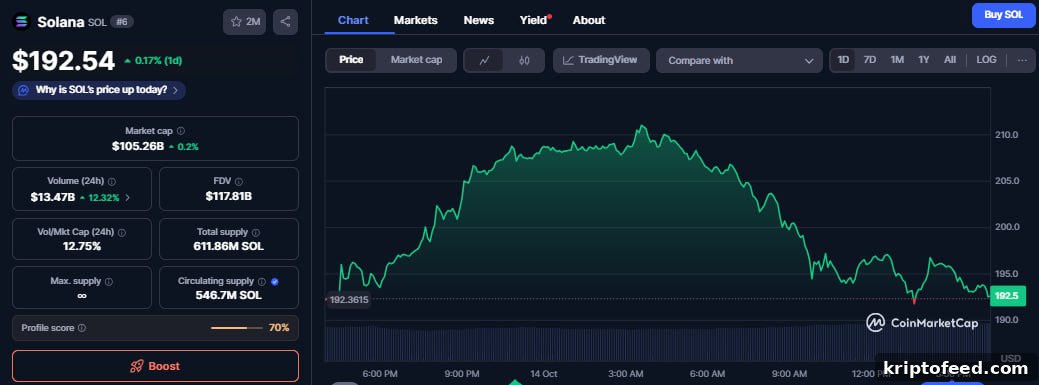The height and width of the screenshot is (385, 1039).
Task: Open Vol/Mkt Cap (24h) info icon
Action: click(122, 233)
